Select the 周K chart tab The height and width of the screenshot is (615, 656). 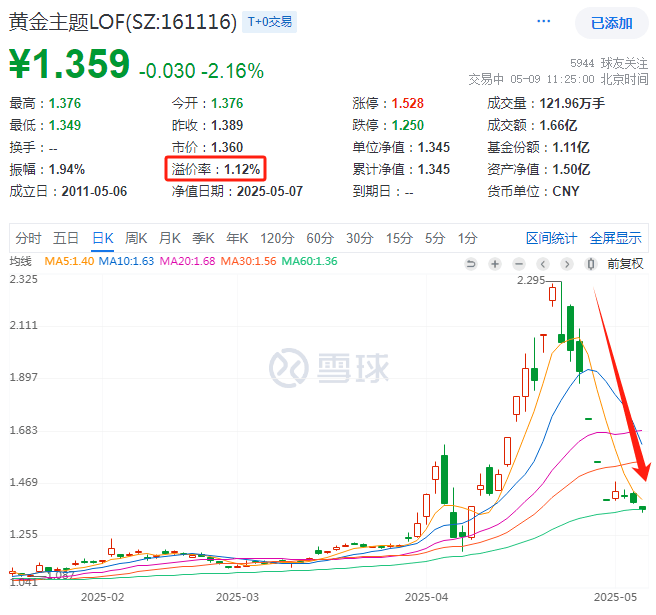(136, 238)
